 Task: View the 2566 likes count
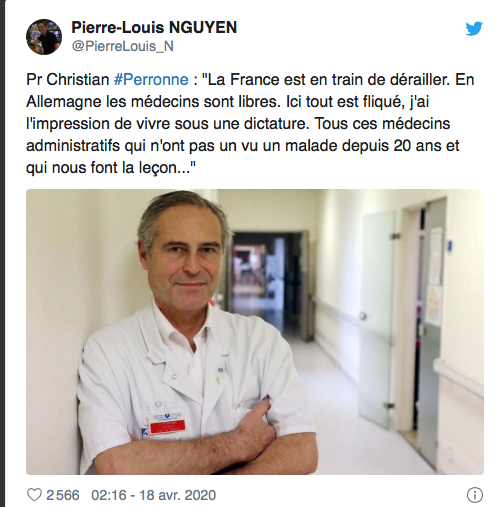63,495
